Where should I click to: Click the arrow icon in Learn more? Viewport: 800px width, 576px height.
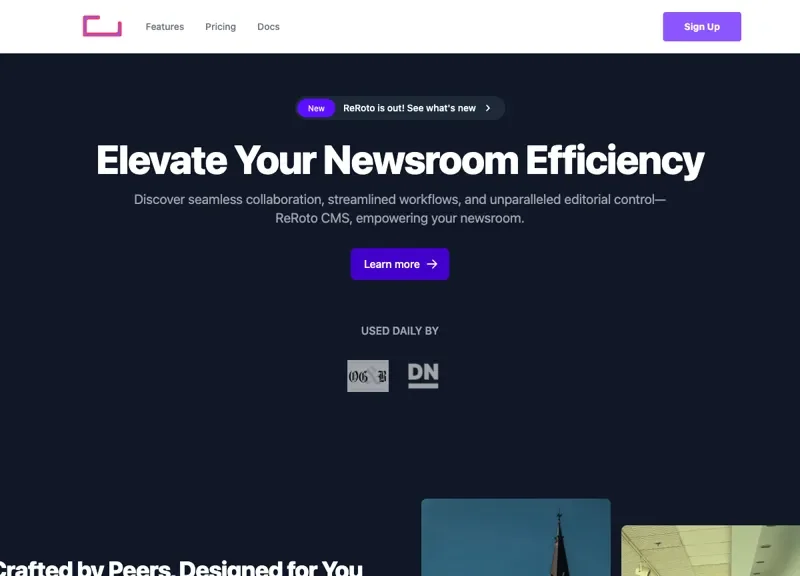[x=432, y=264]
